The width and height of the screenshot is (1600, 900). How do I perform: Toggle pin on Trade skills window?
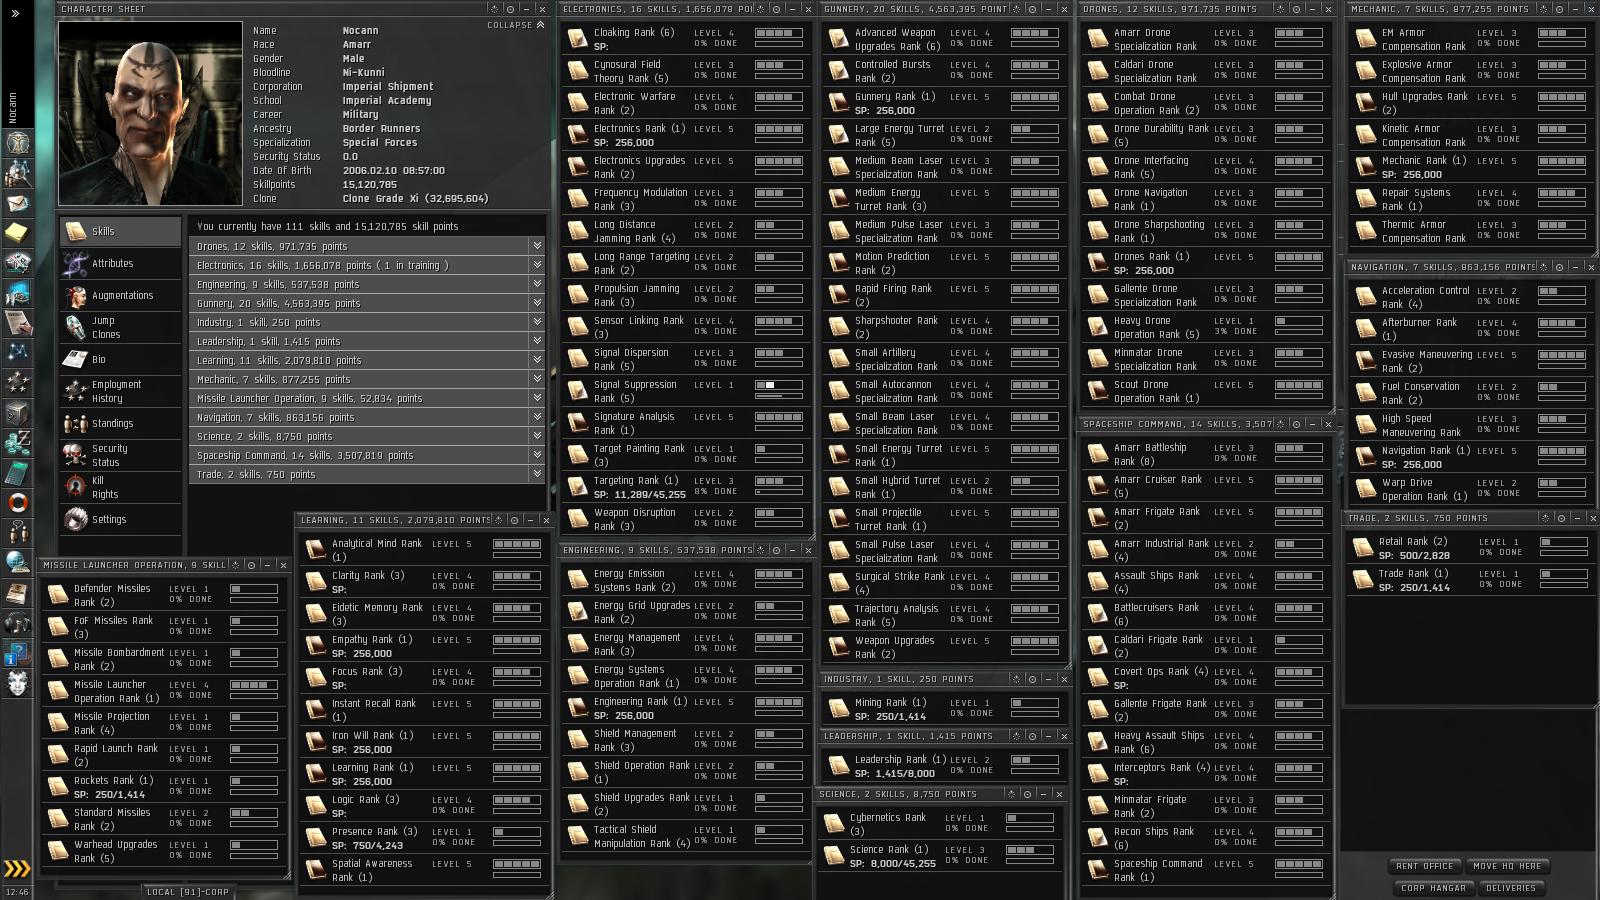point(1561,518)
